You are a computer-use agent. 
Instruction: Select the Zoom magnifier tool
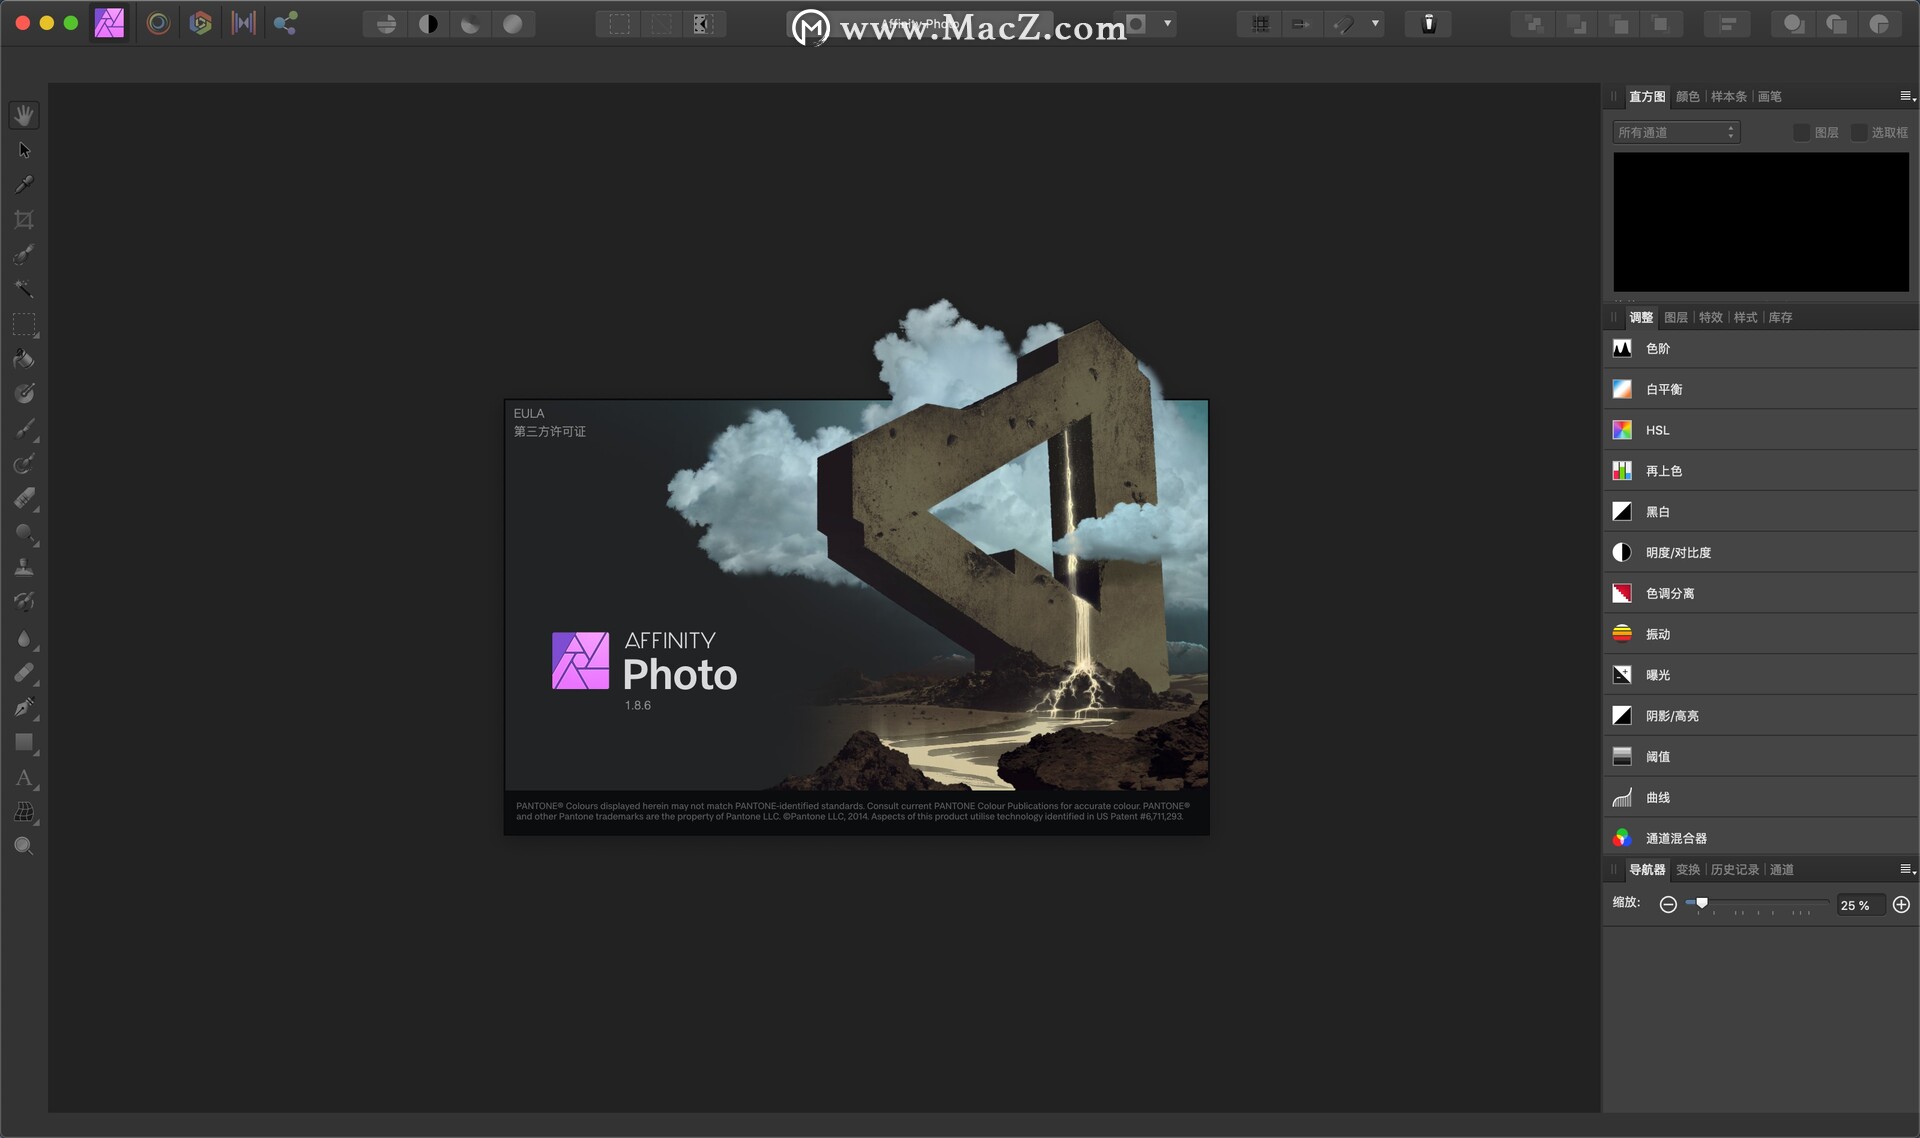click(x=24, y=846)
